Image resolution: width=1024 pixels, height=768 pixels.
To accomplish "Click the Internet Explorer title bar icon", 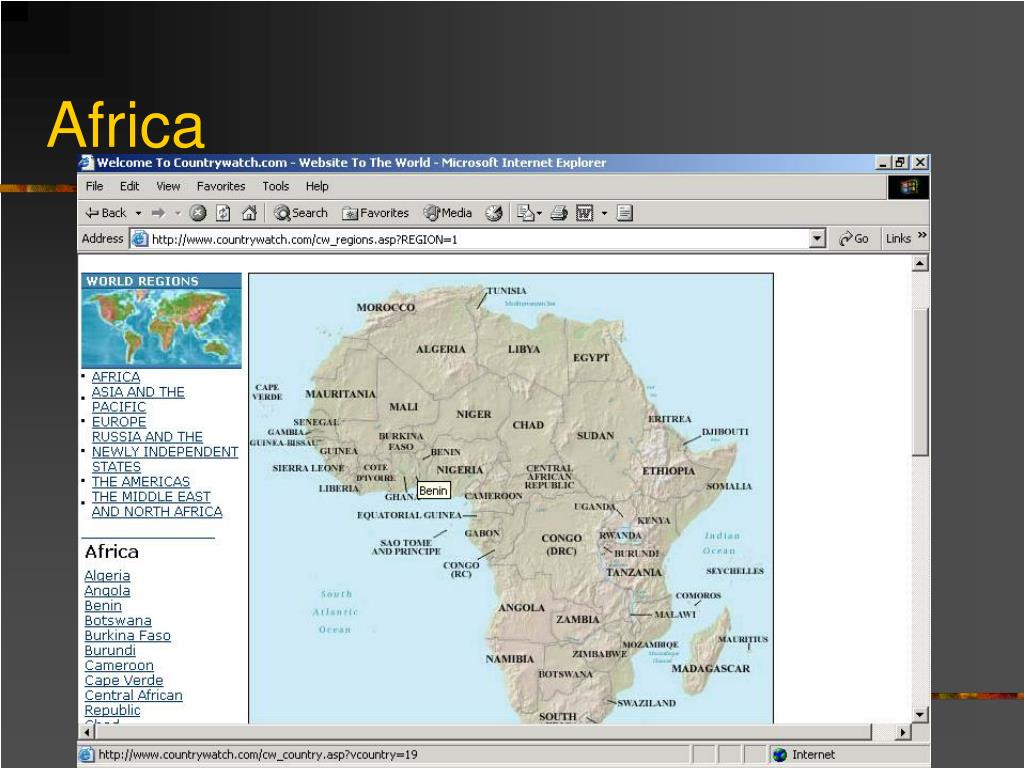I will pyautogui.click(x=86, y=163).
